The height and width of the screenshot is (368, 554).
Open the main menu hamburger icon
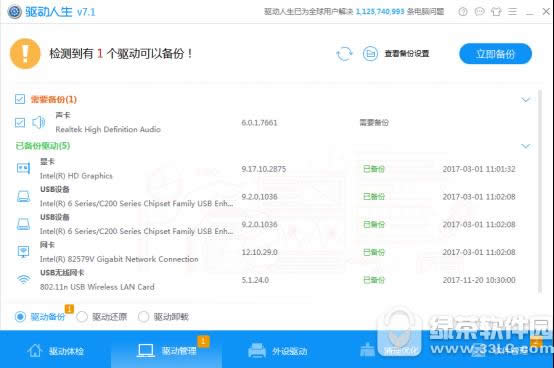[512, 12]
